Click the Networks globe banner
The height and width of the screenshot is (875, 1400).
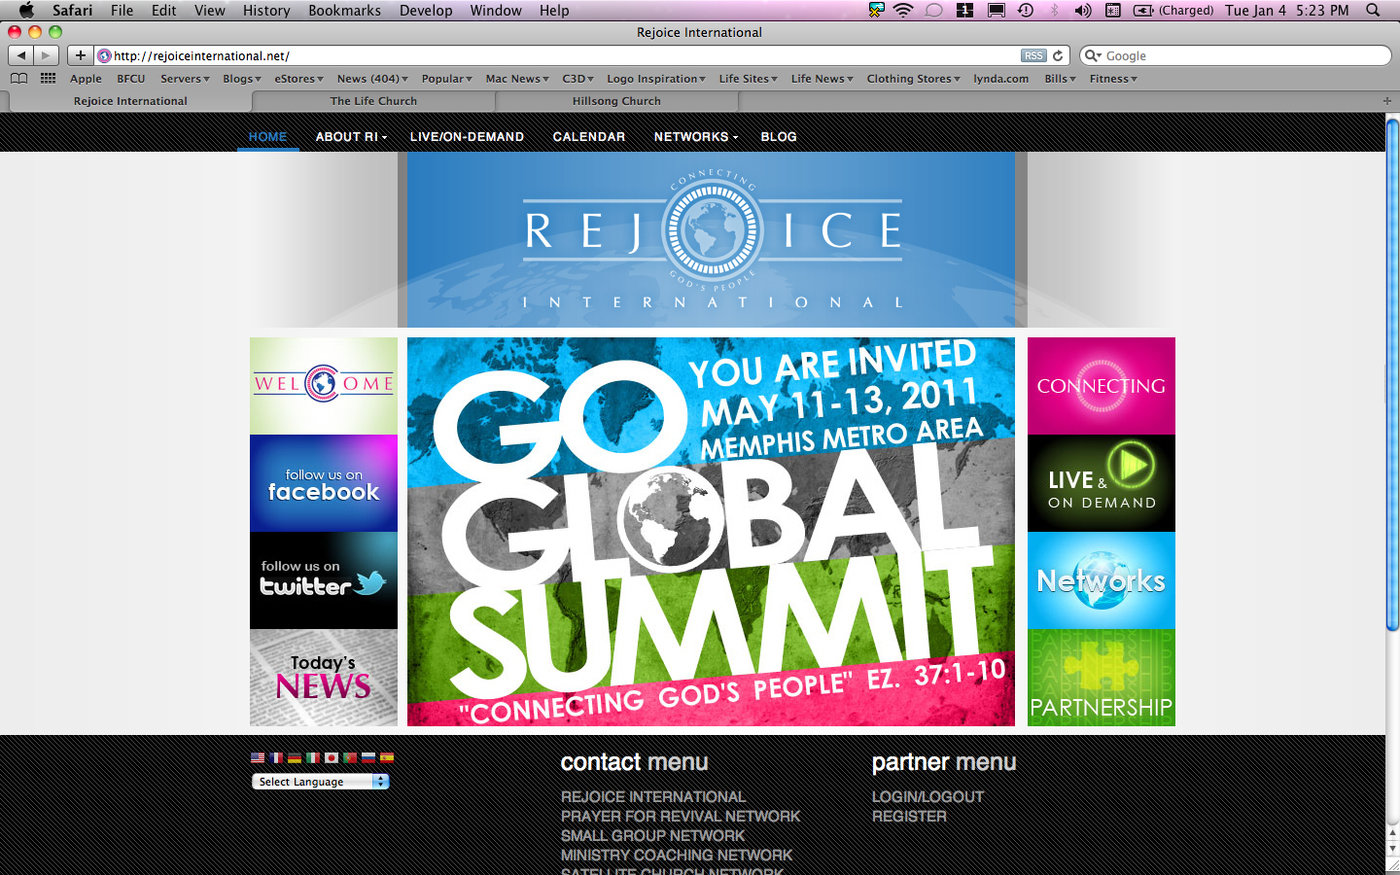coord(1100,580)
